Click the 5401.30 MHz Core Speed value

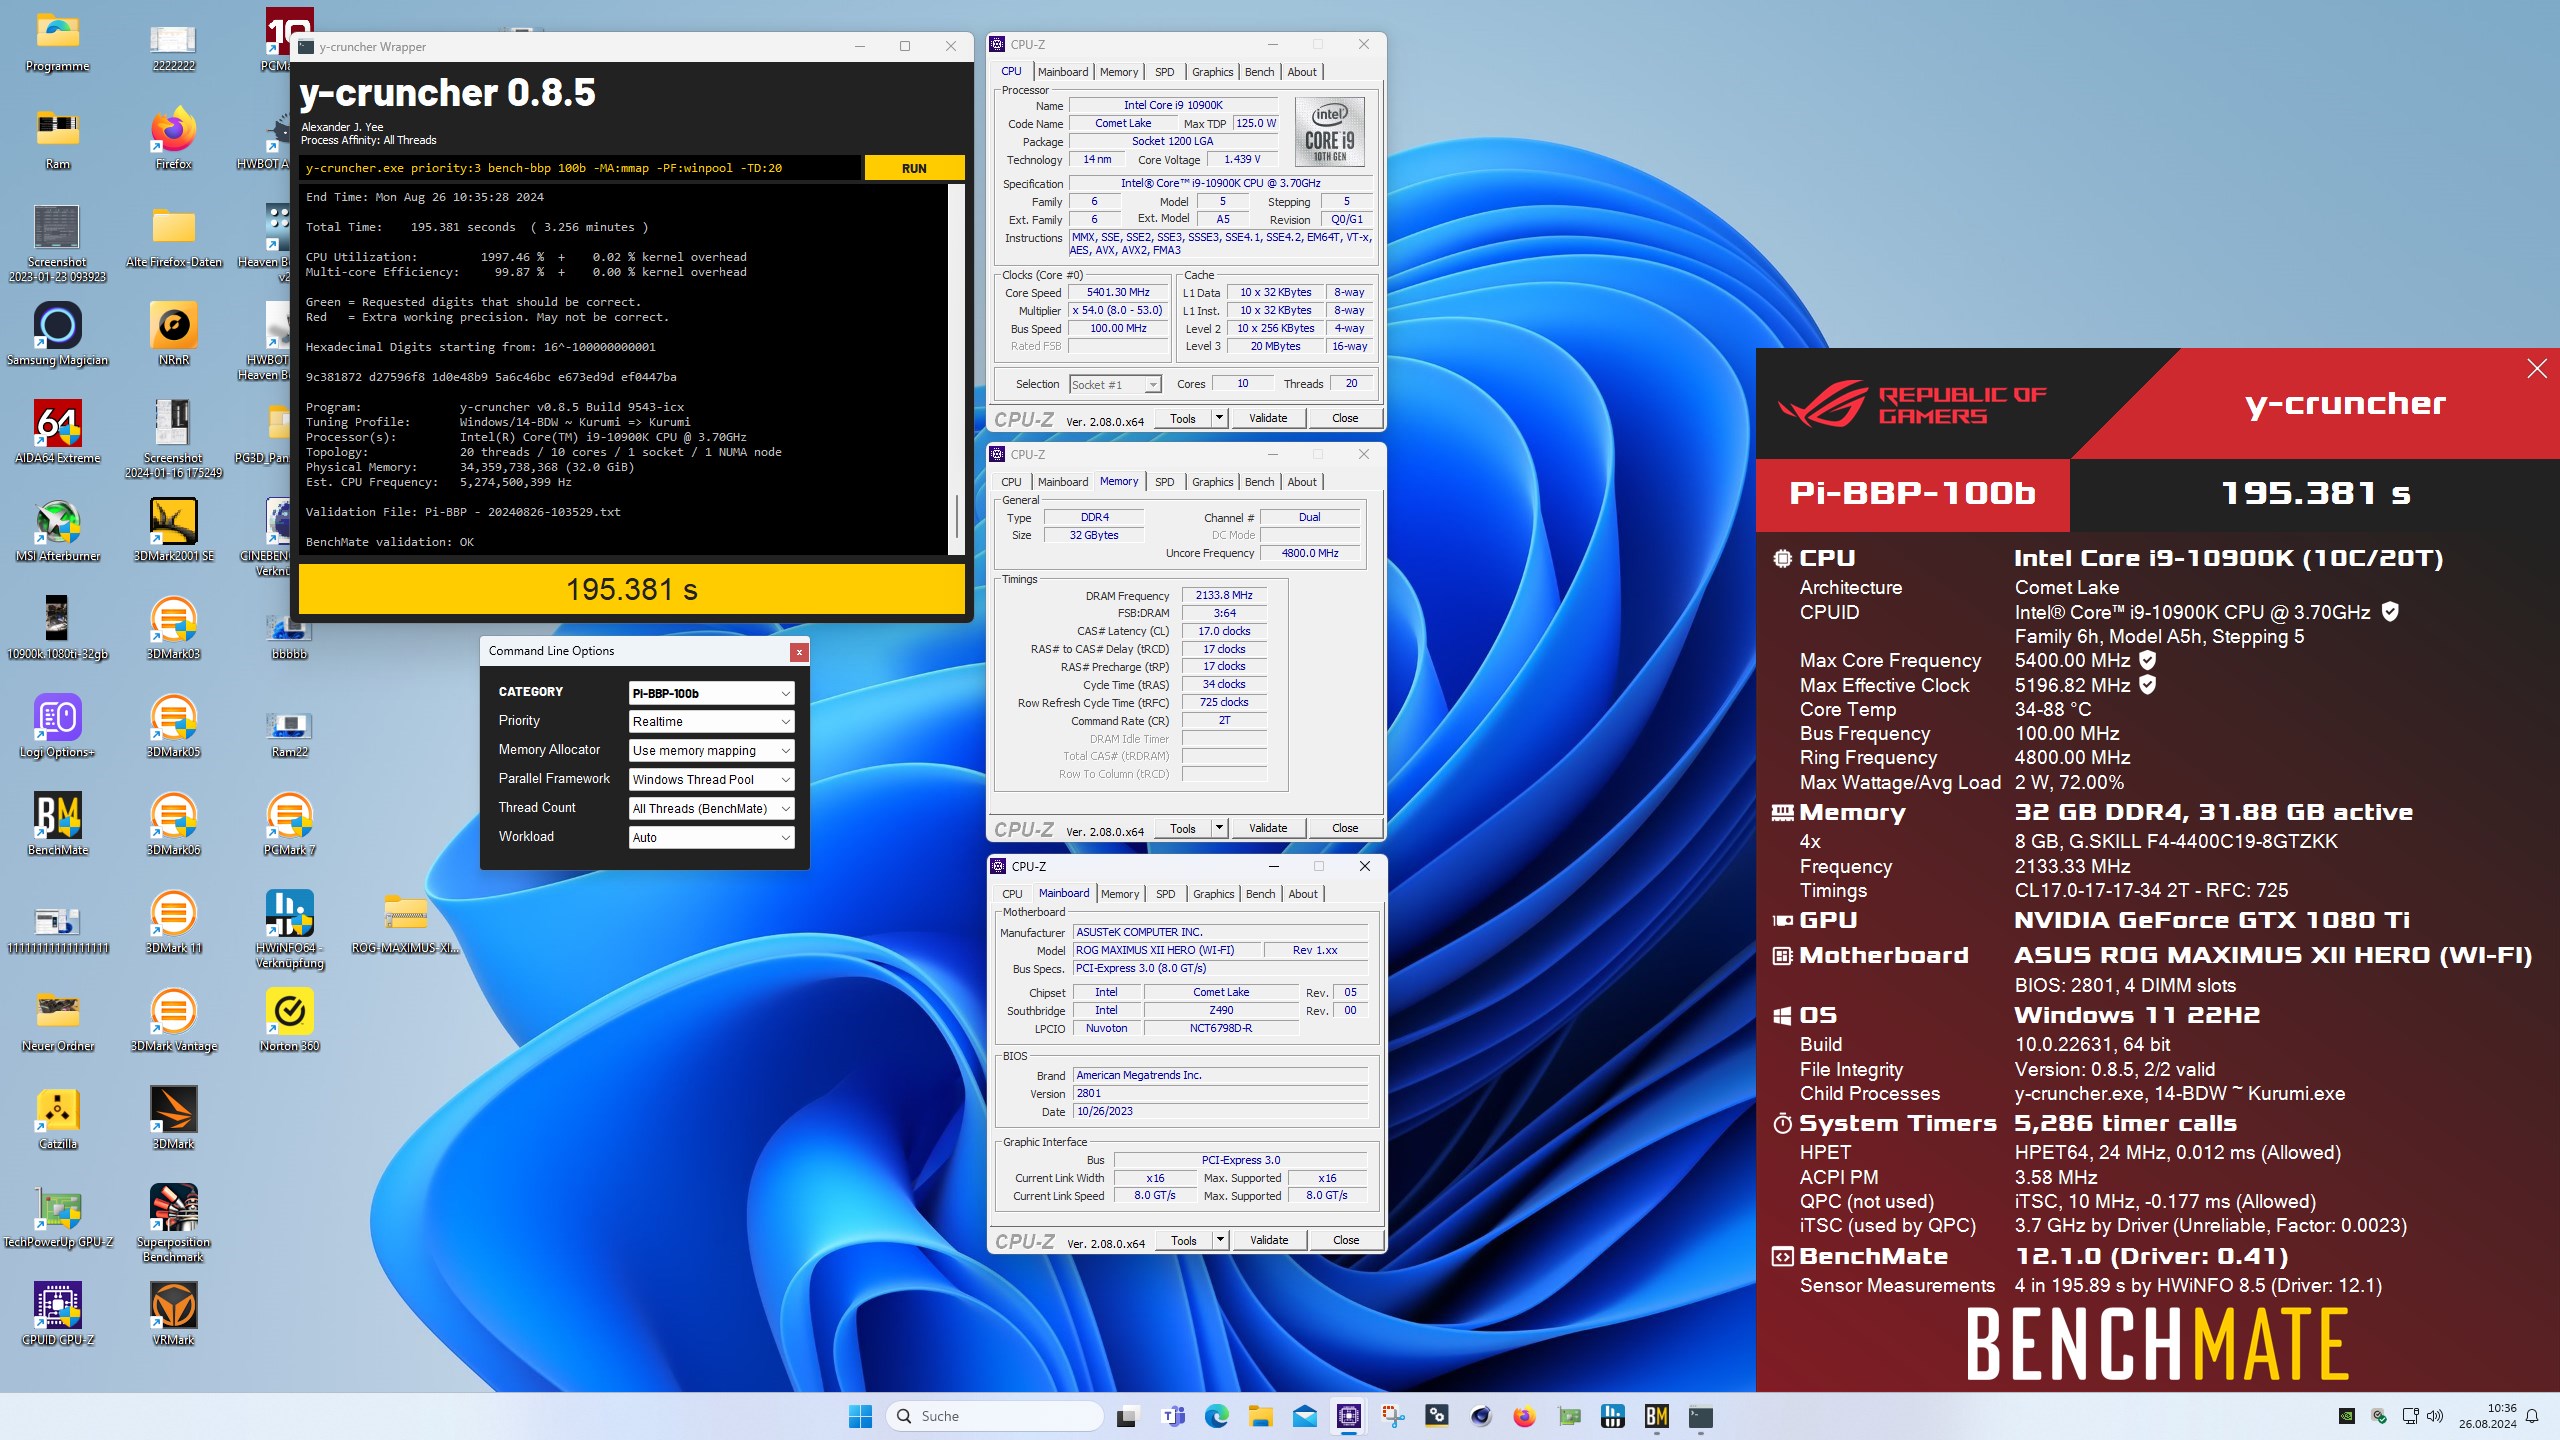(1118, 293)
